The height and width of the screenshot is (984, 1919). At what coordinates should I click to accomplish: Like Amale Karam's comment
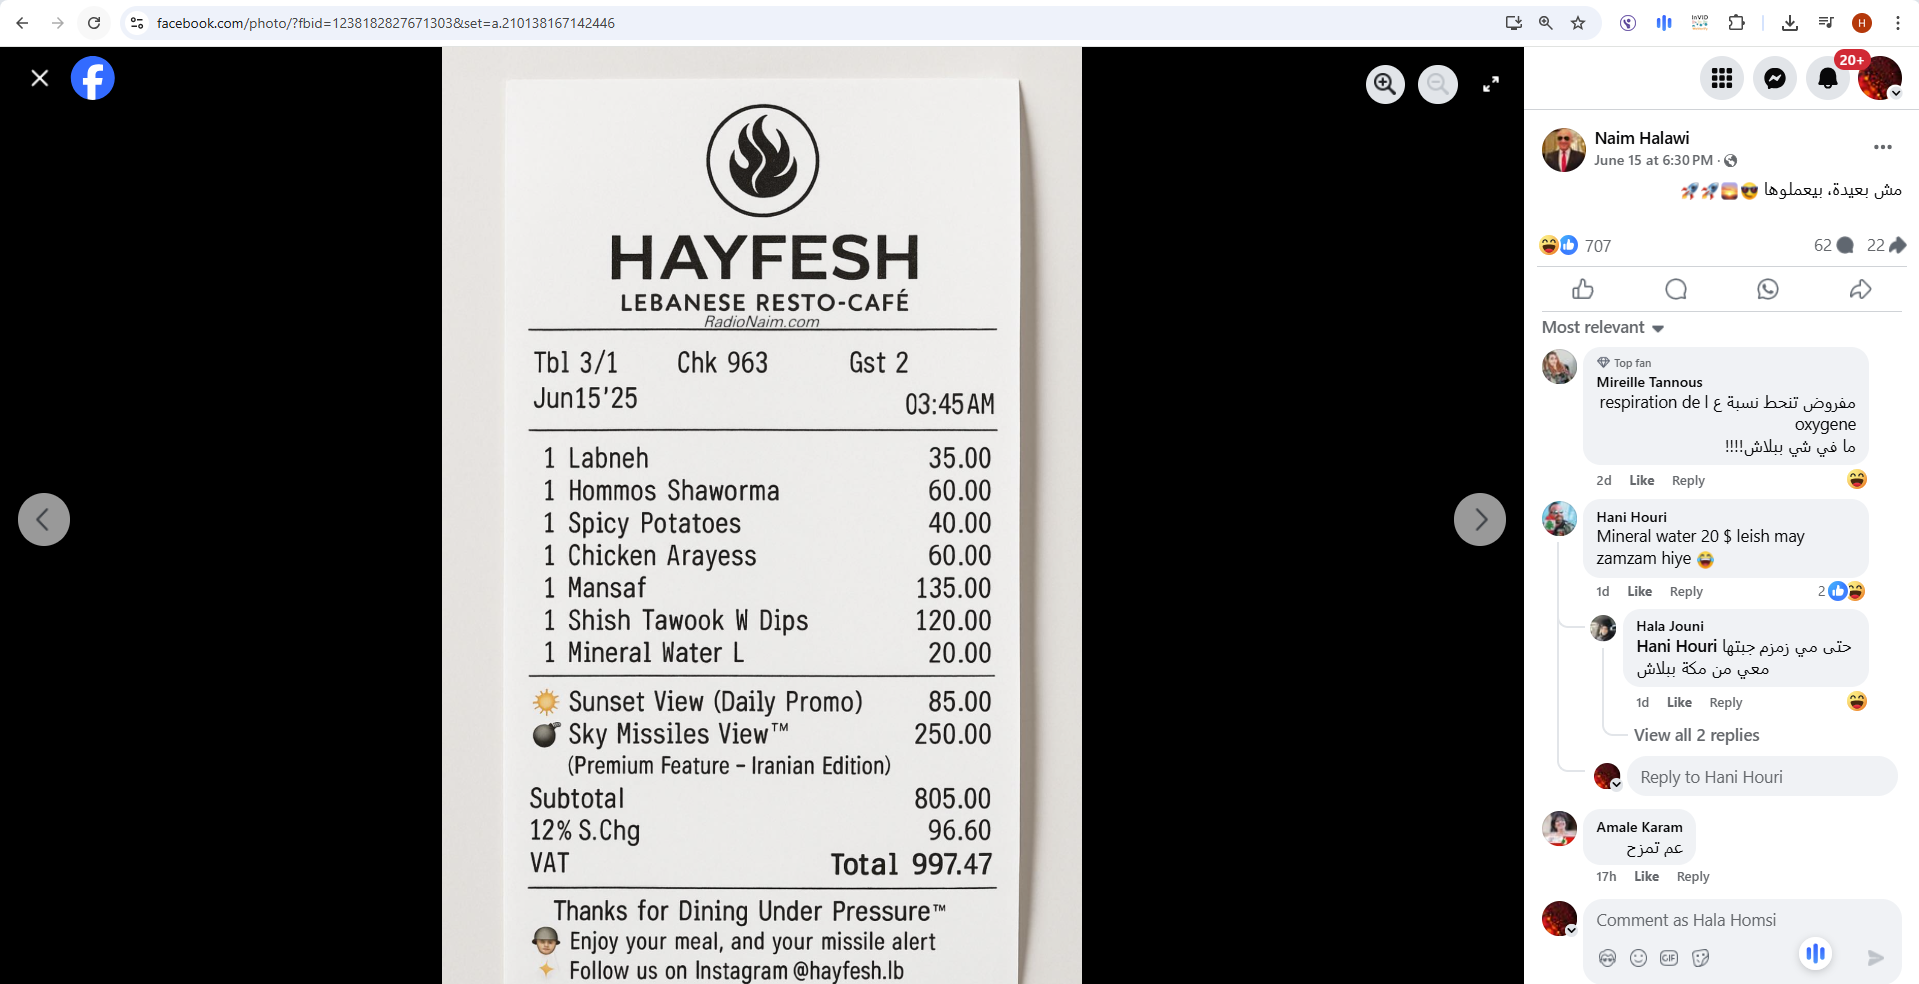coord(1646,877)
